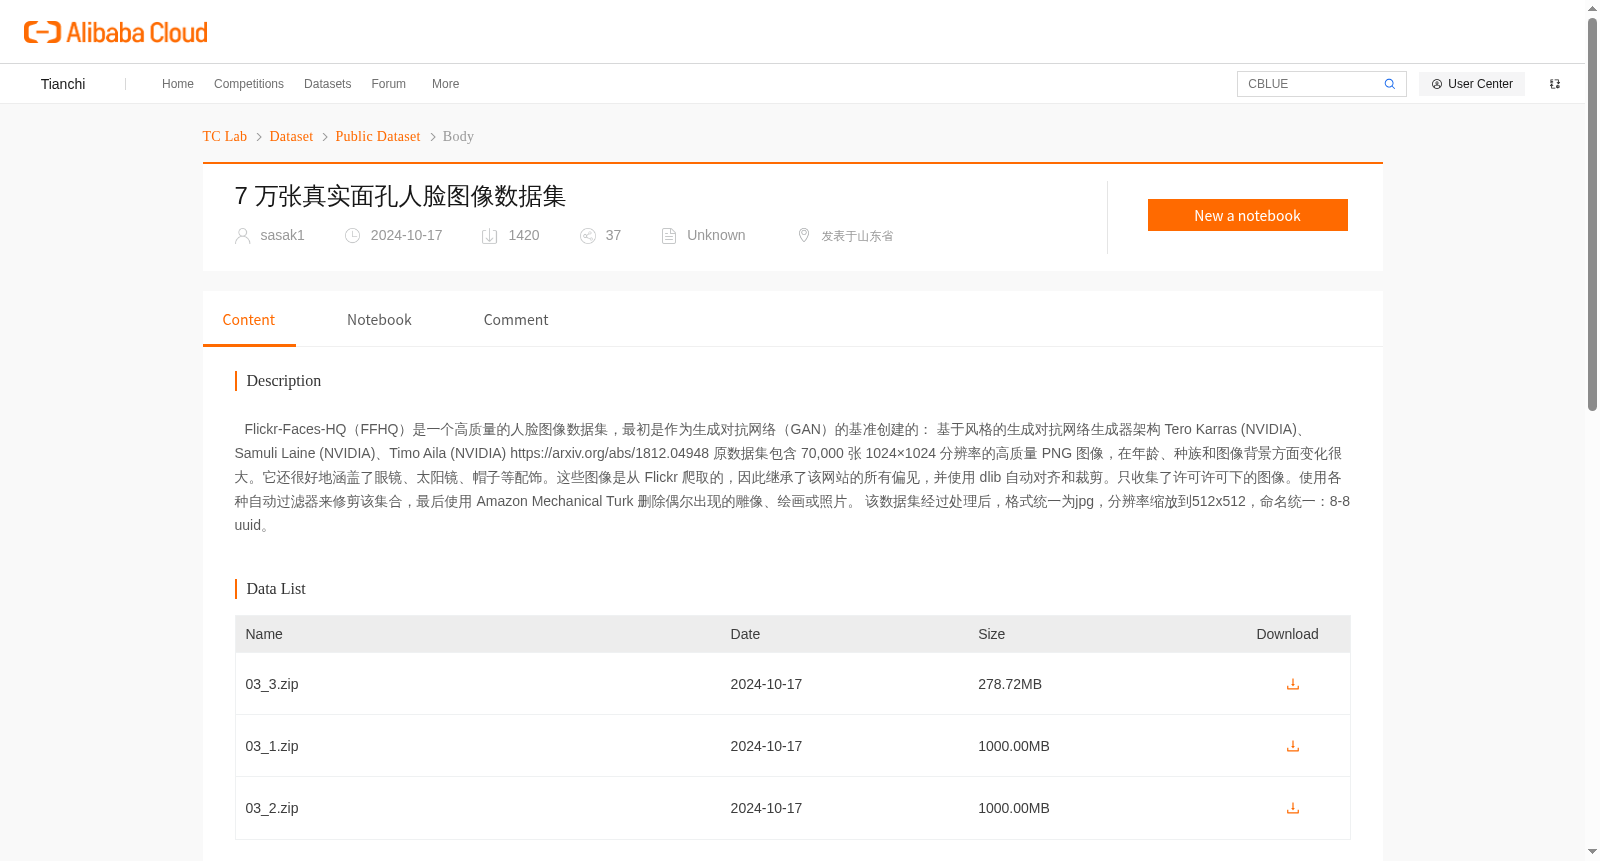Switch to the Comment tab
Viewport: 1600px width, 861px height.
coord(516,320)
